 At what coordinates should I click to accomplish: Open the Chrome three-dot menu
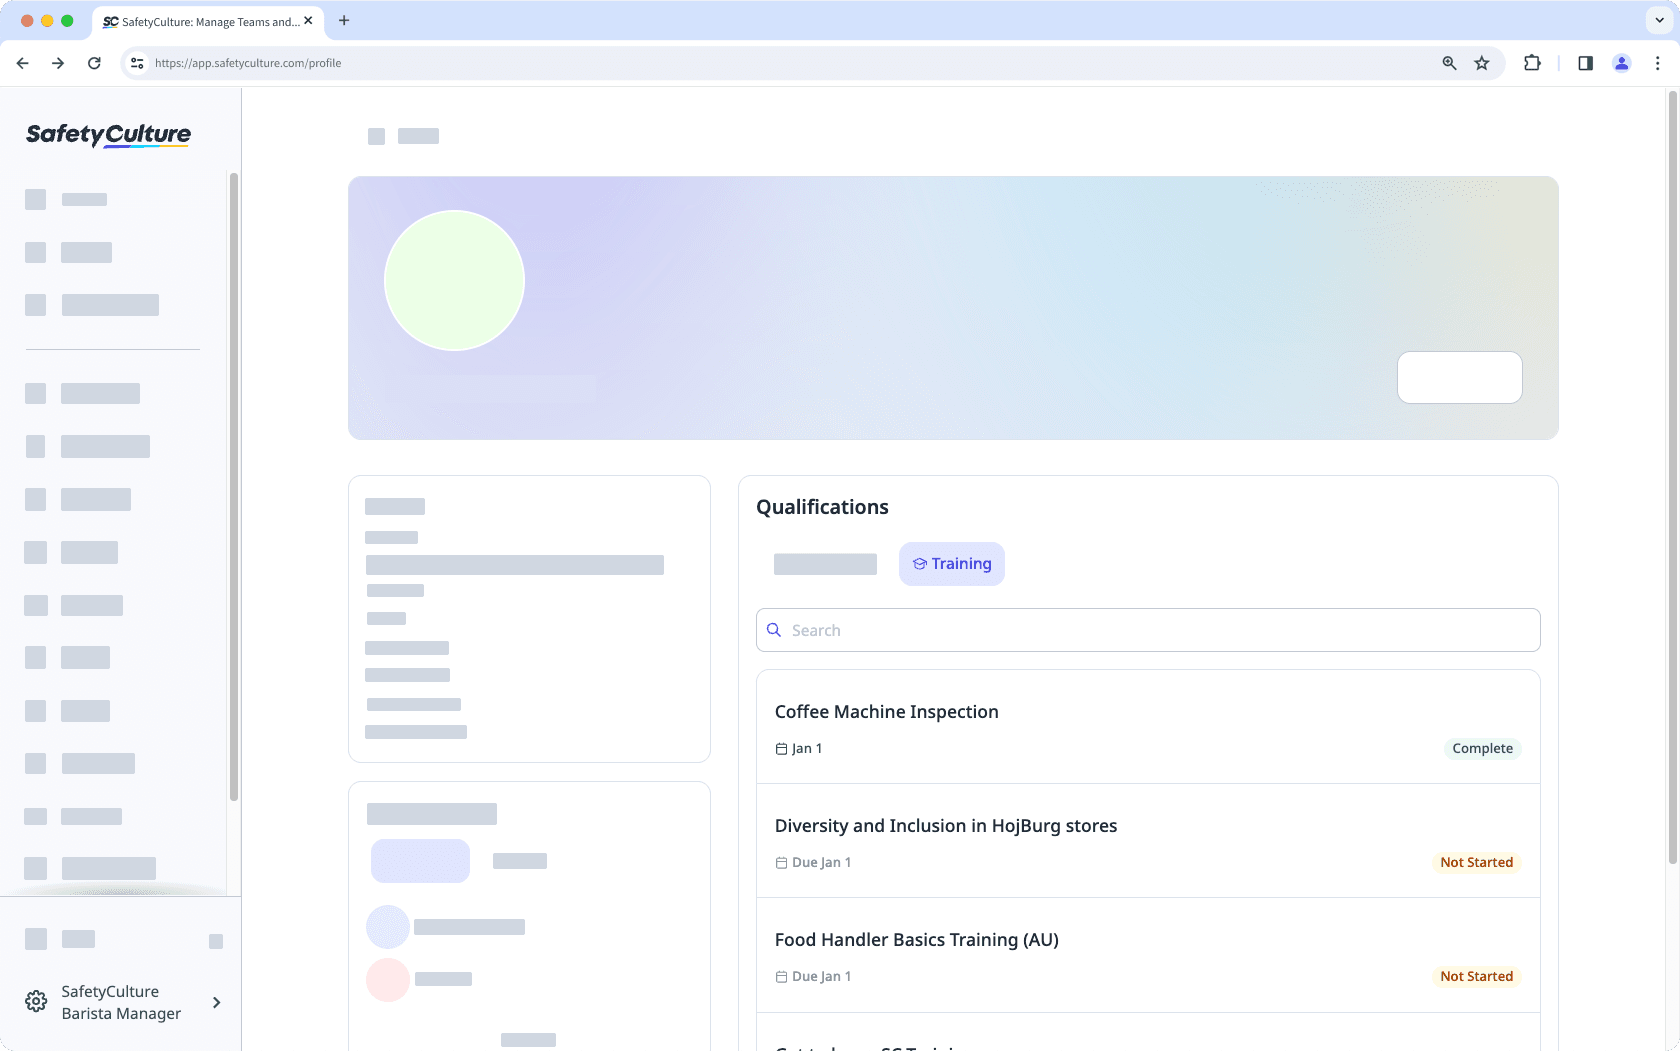[x=1658, y=63]
